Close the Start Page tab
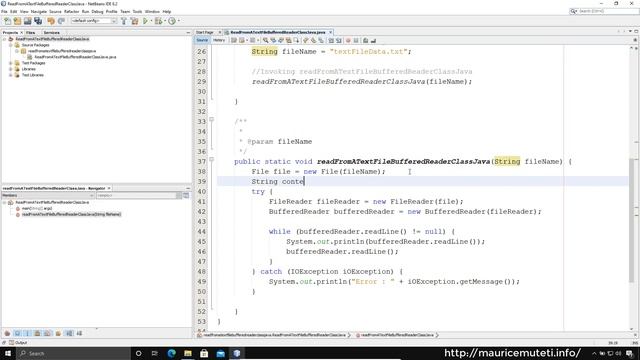 [x=220, y=32]
